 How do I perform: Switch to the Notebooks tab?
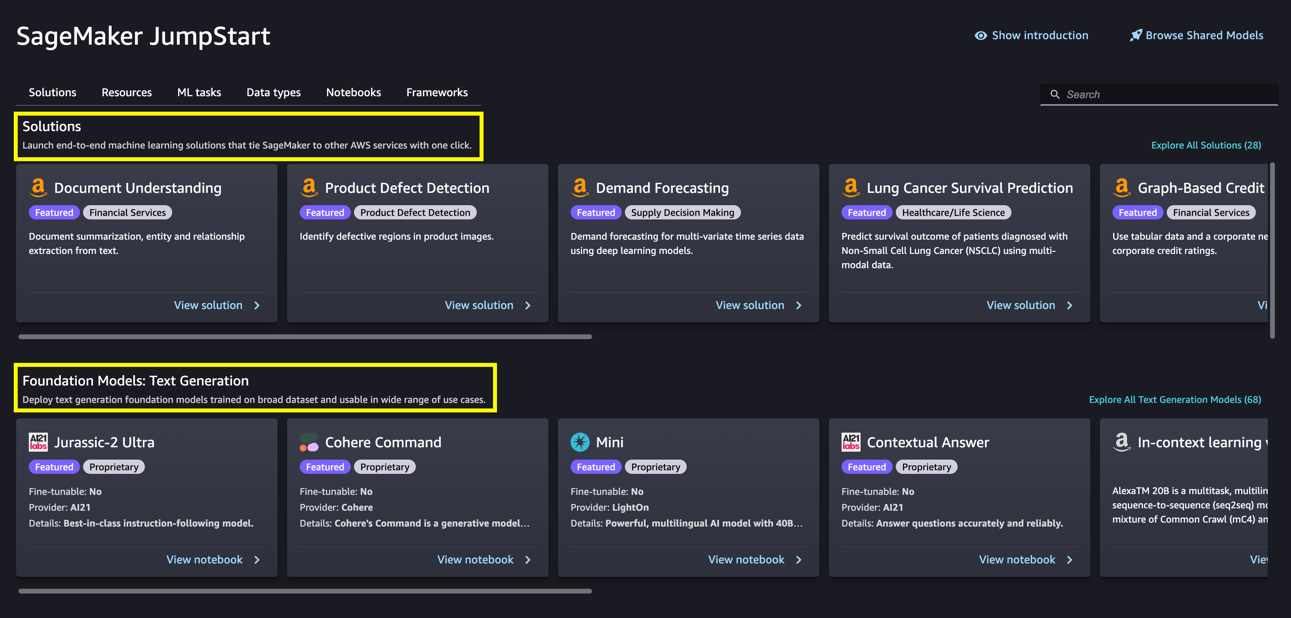353,92
